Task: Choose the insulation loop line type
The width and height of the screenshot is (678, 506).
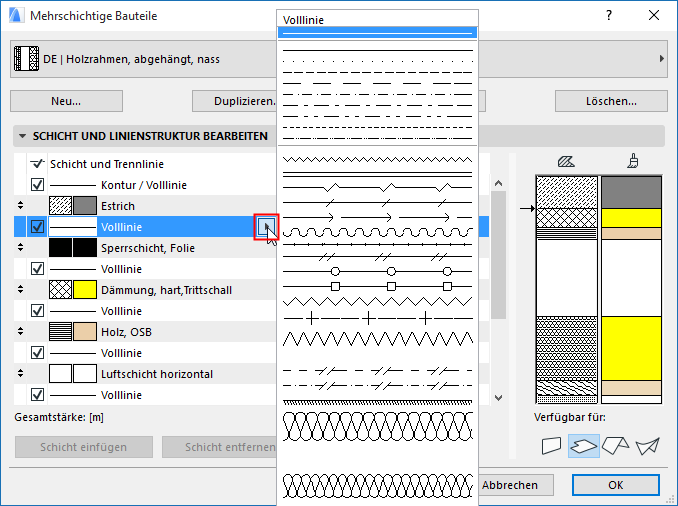Action: (x=377, y=426)
